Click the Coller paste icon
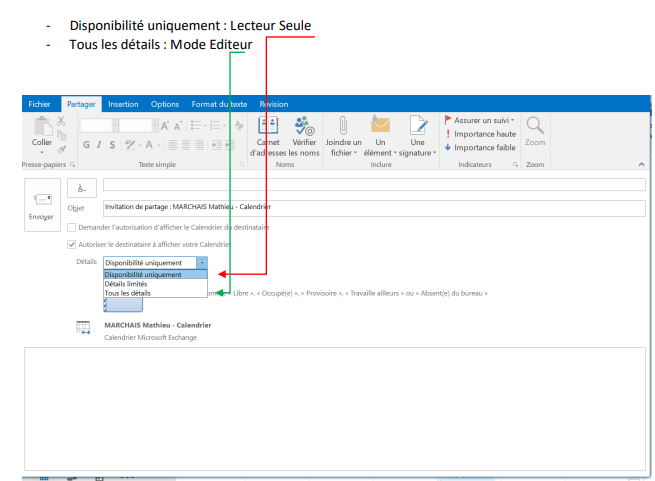Screen dimensions: 655x481 point(43,129)
